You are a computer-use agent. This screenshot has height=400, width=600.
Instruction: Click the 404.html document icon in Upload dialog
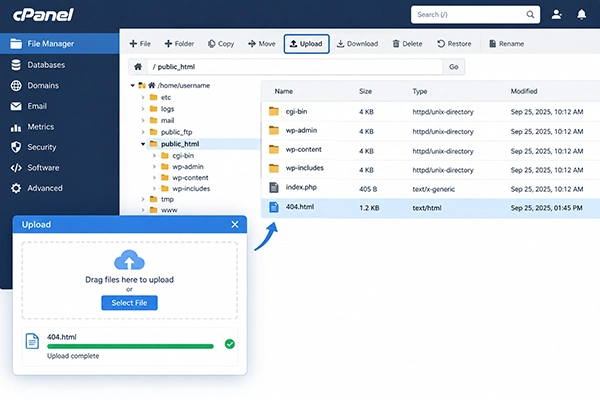point(32,341)
